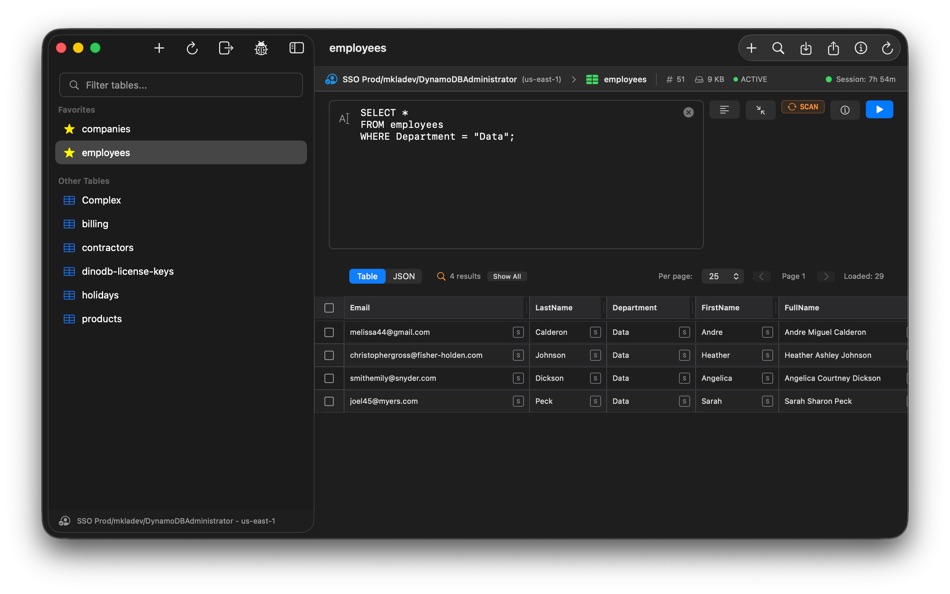Open the search icon in the top toolbar
Viewport: 950px width, 594px height.
(x=778, y=47)
